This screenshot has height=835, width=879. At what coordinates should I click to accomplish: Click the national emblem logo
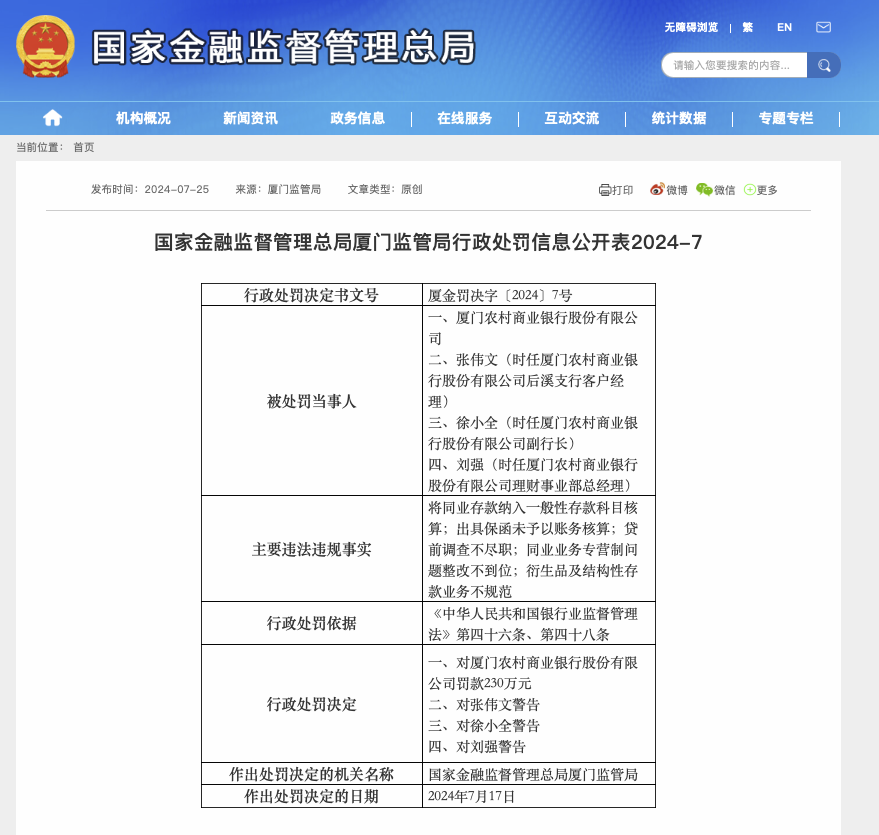45,47
